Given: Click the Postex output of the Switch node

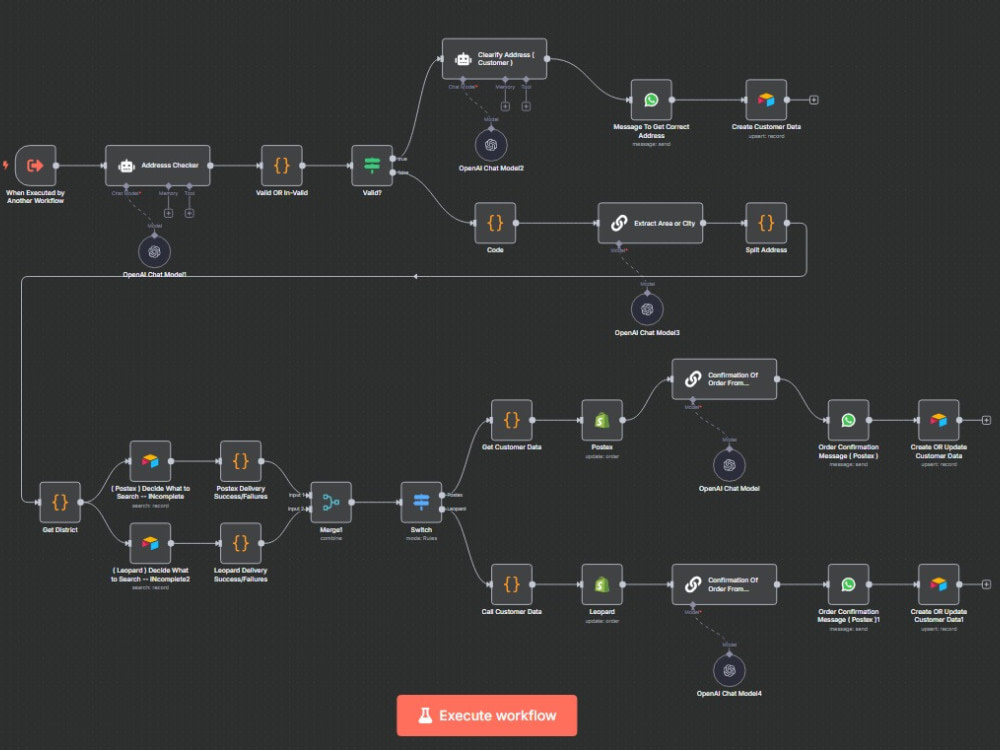Looking at the screenshot, I should (442, 495).
